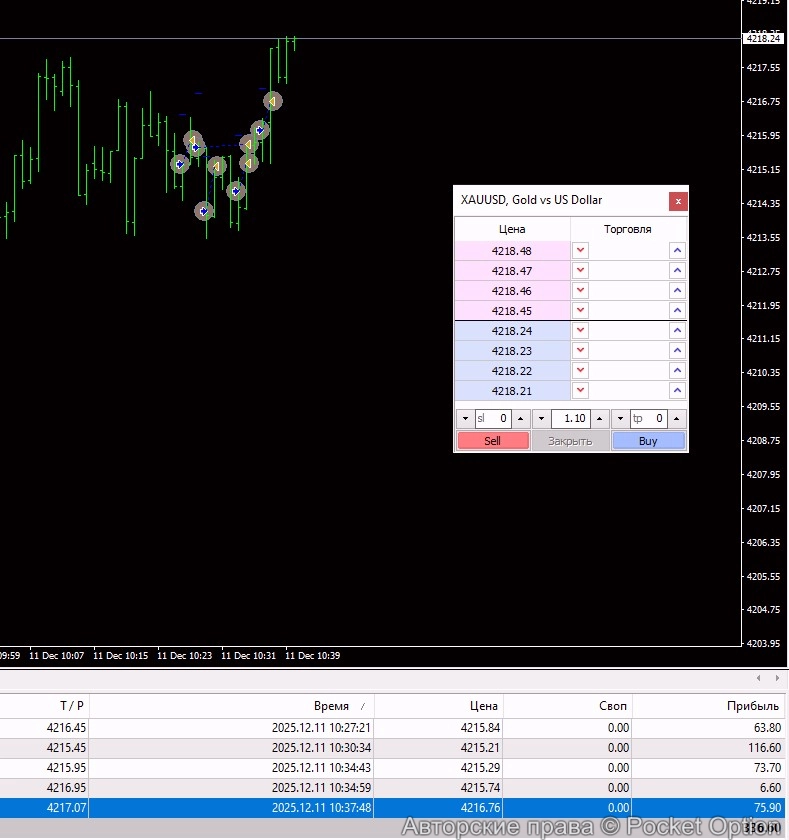Click the lot volume field showing 1.10
Image resolution: width=789 pixels, height=840 pixels.
[x=570, y=419]
